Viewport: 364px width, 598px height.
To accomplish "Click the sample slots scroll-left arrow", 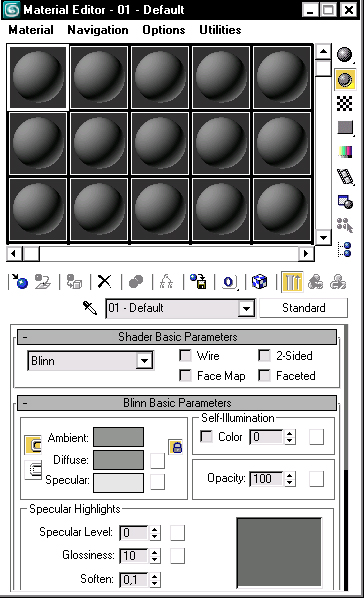I will point(14,253).
